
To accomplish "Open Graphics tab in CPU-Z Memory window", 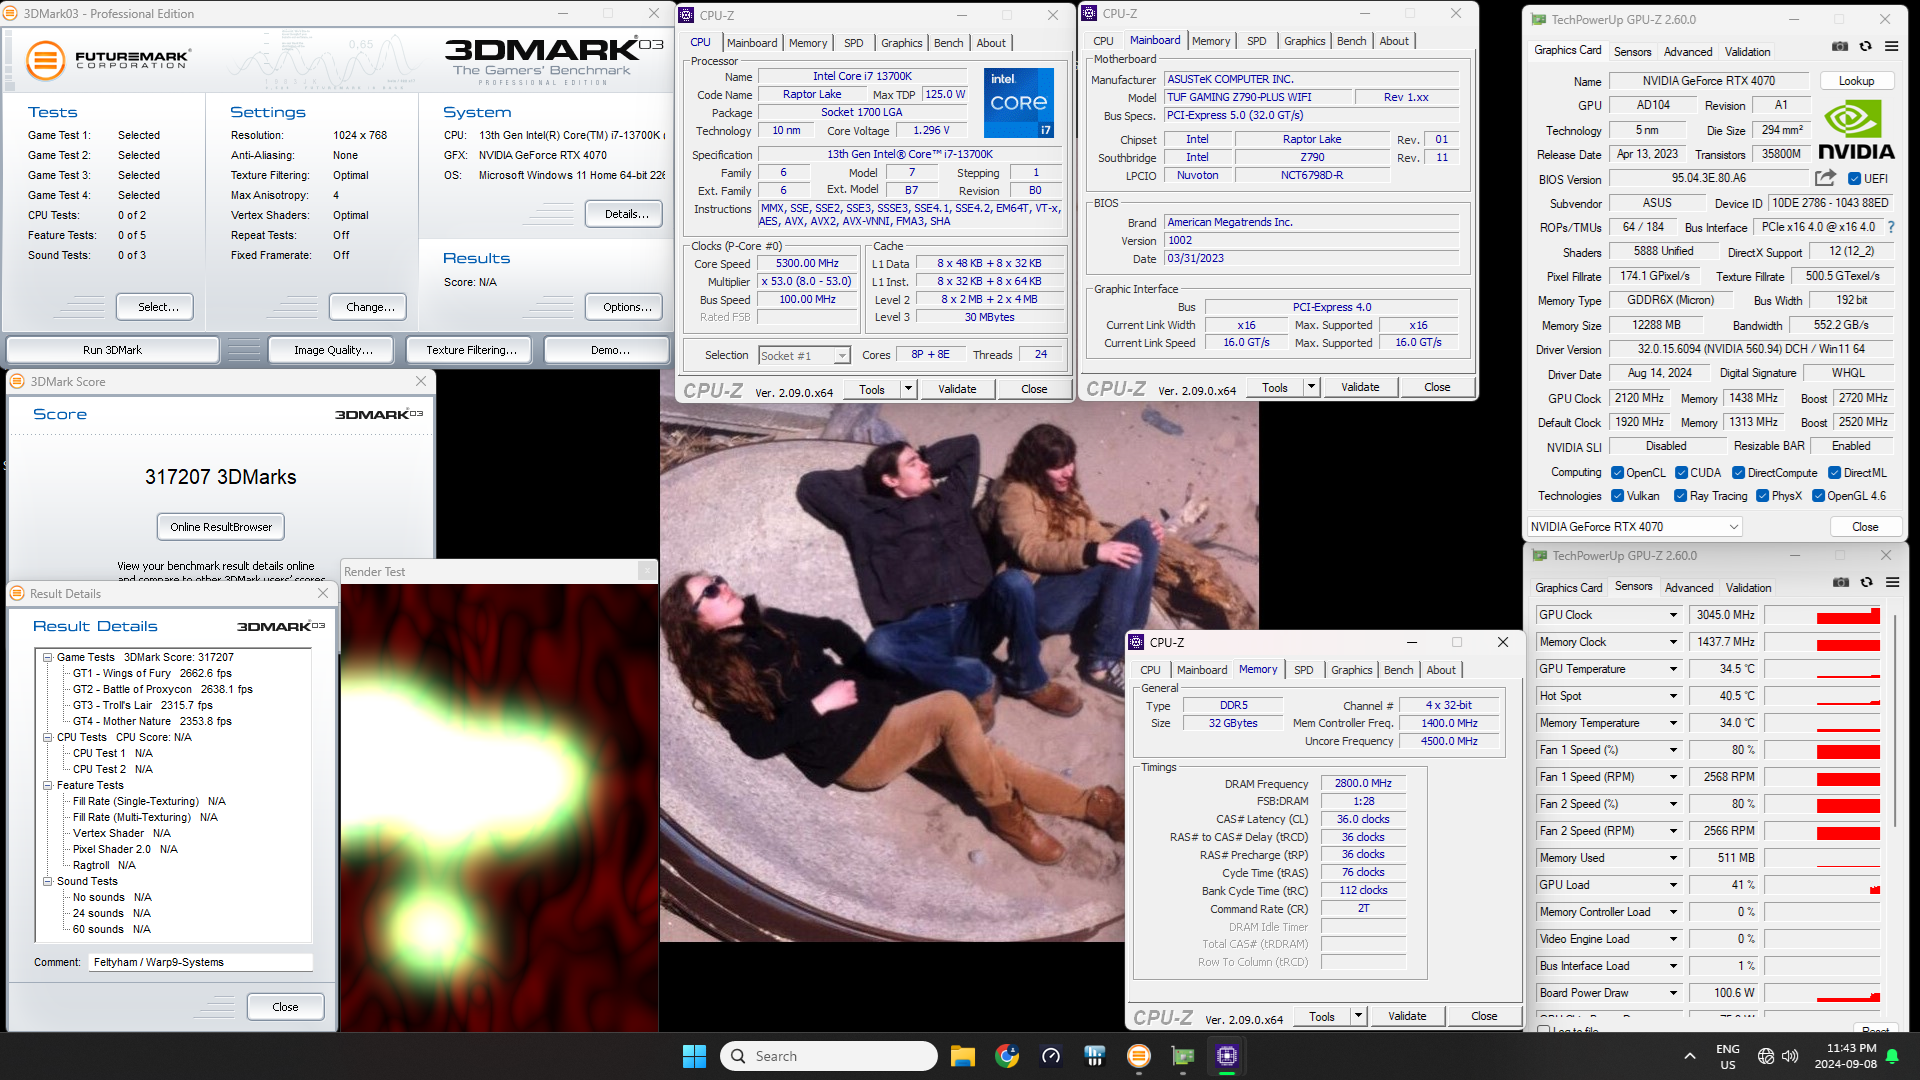I will (1351, 670).
